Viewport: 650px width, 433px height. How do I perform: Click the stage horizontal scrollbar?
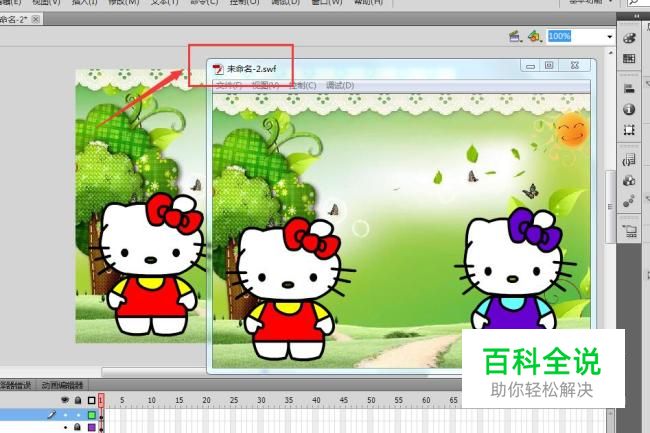tap(154, 372)
